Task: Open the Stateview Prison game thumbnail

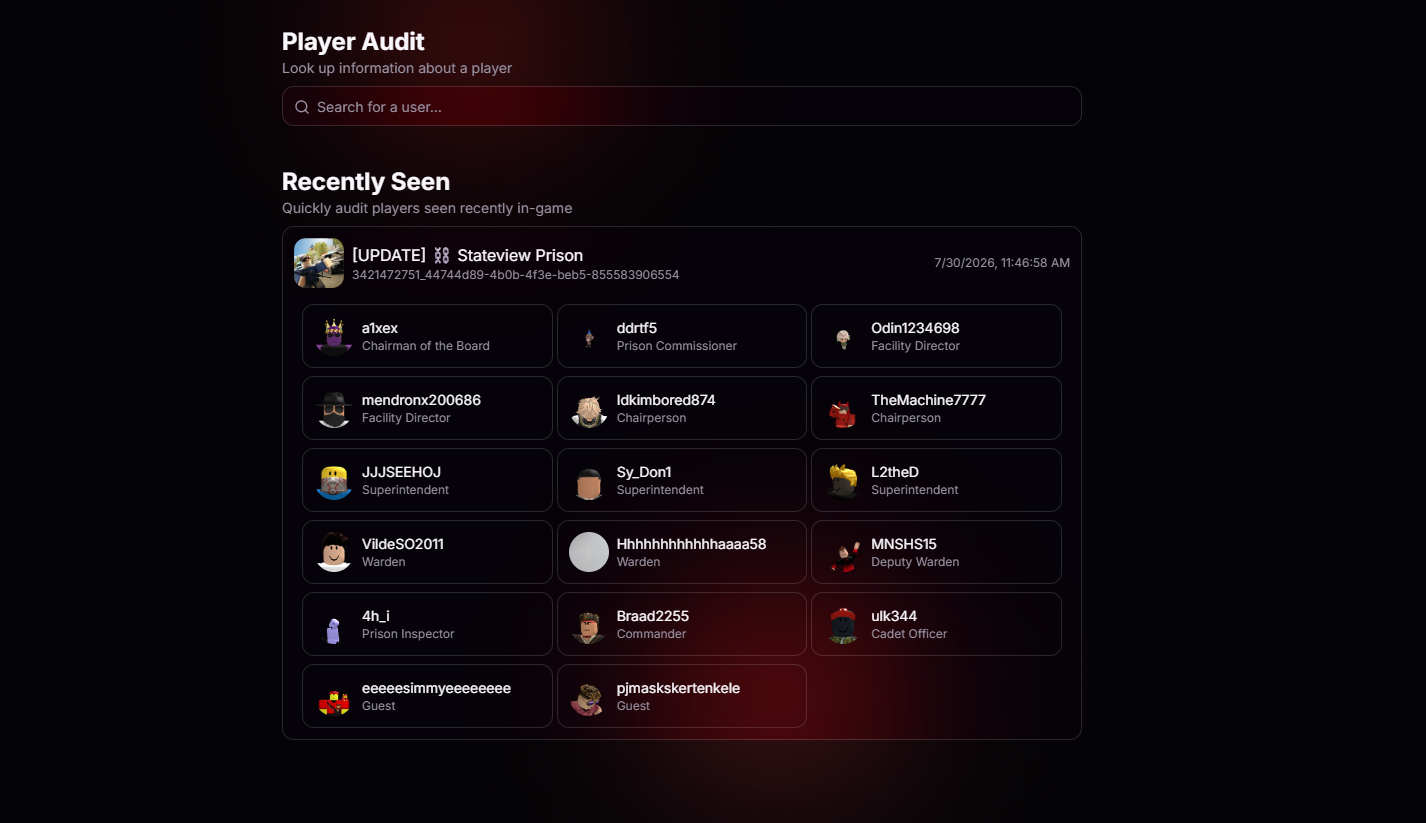Action: pyautogui.click(x=319, y=263)
